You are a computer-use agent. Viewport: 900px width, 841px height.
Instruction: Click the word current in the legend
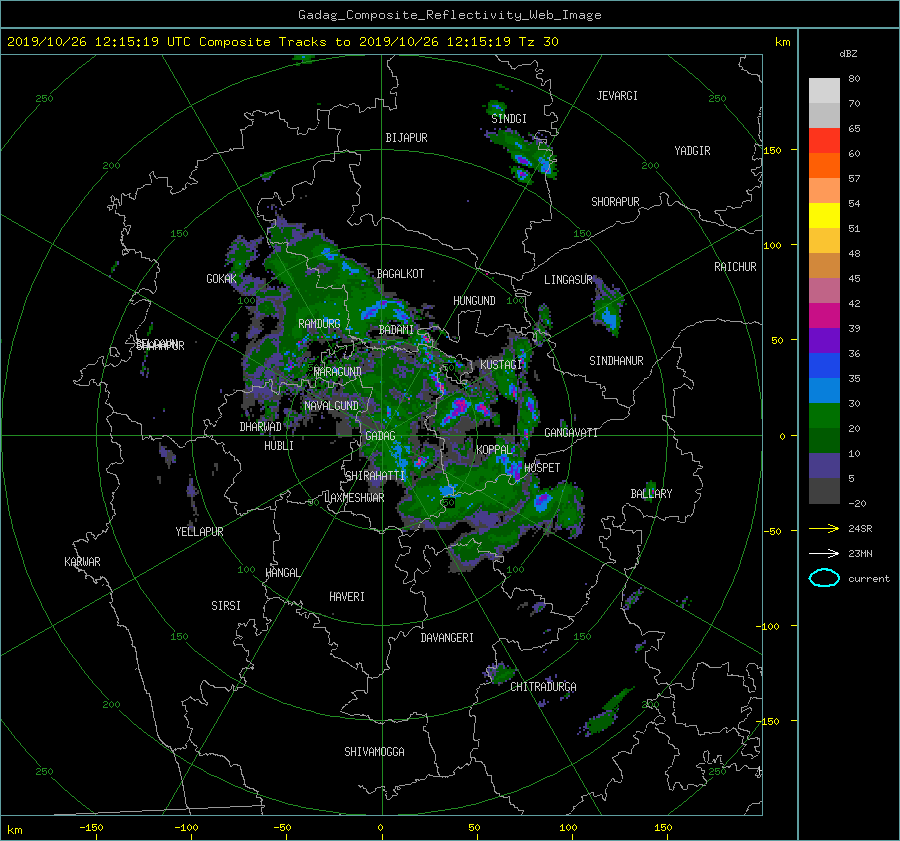(869, 579)
